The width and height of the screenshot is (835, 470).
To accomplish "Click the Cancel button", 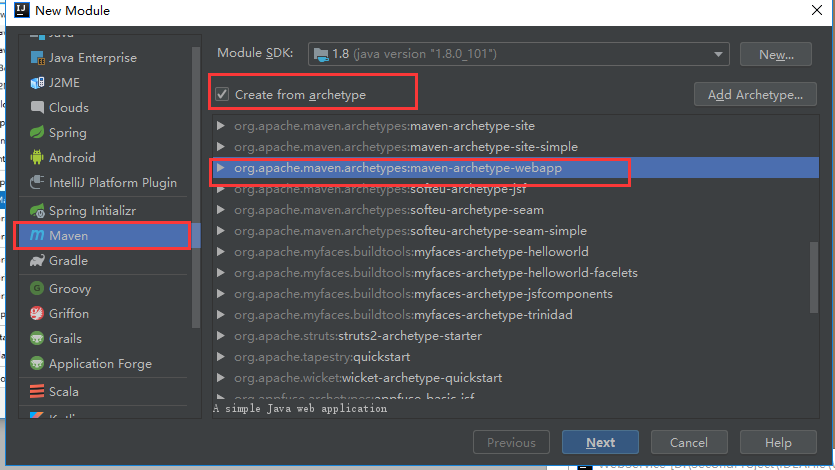I will (x=689, y=442).
